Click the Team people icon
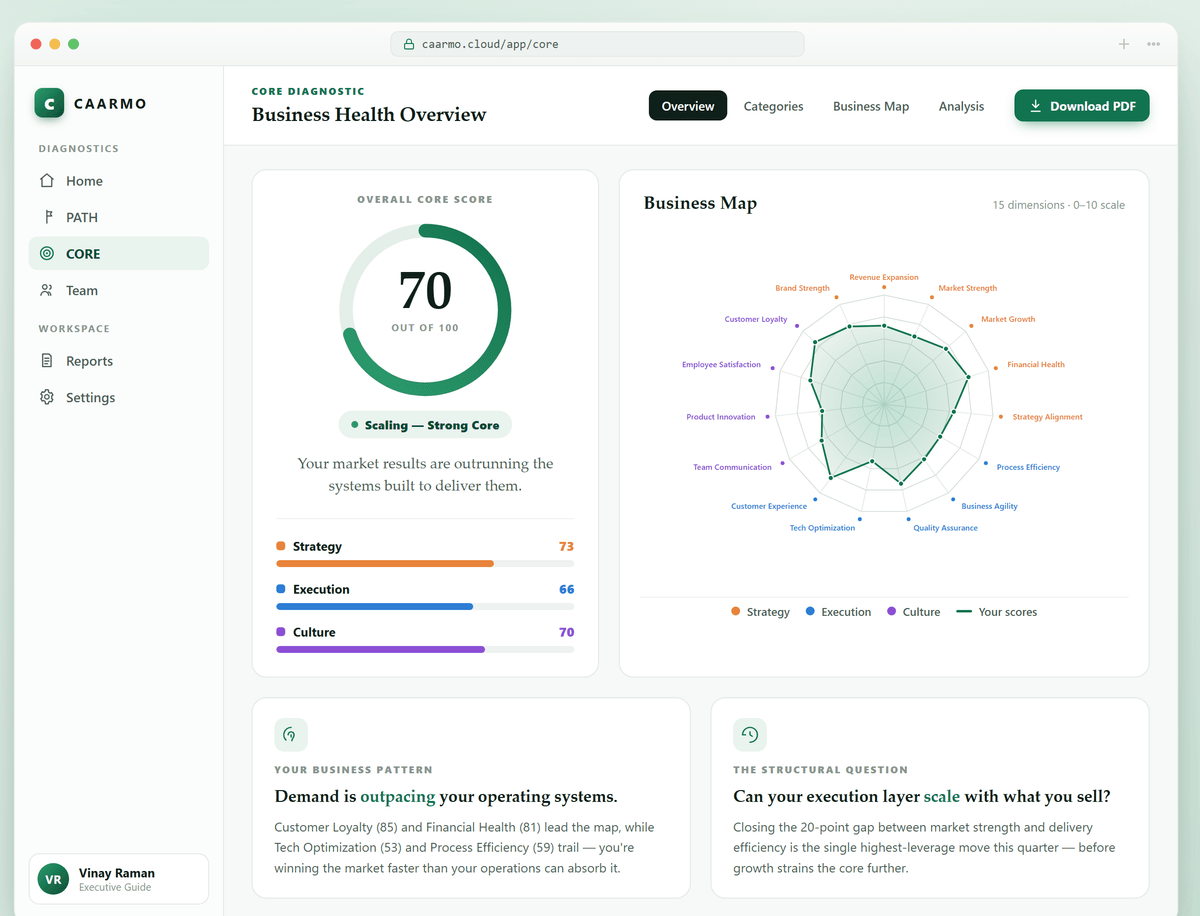 (x=47, y=290)
